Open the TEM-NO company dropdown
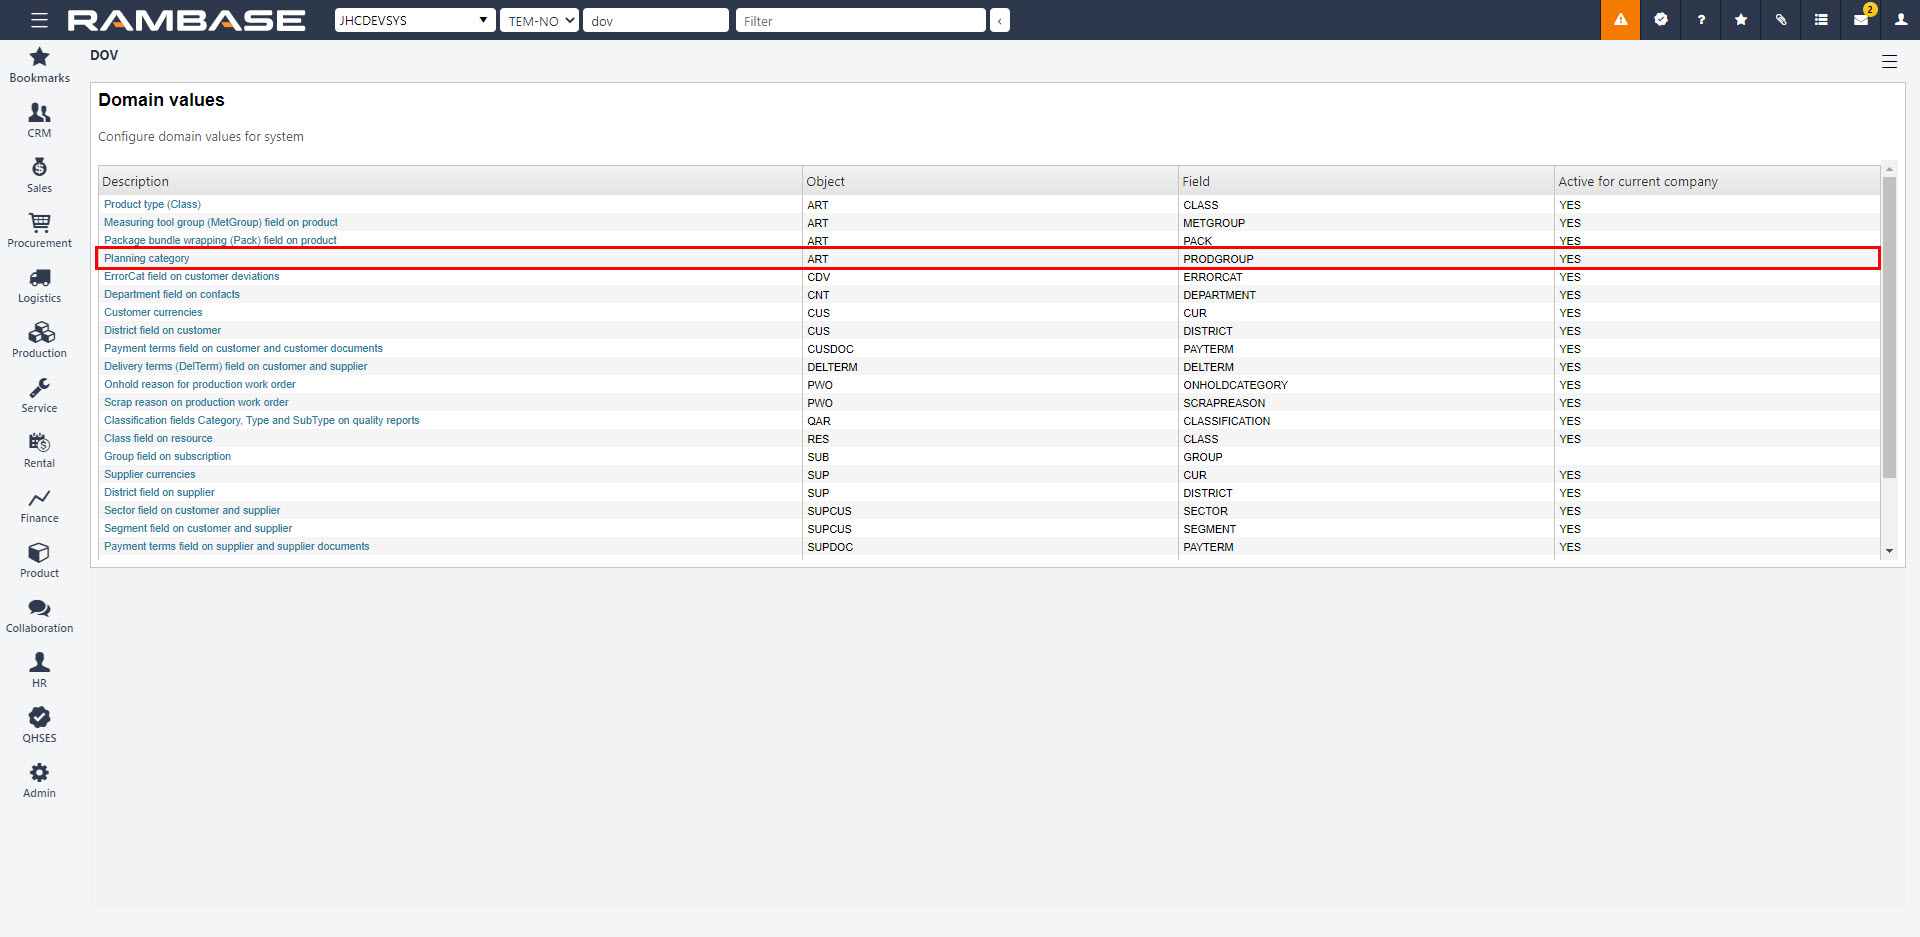Image resolution: width=1920 pixels, height=937 pixels. point(539,20)
